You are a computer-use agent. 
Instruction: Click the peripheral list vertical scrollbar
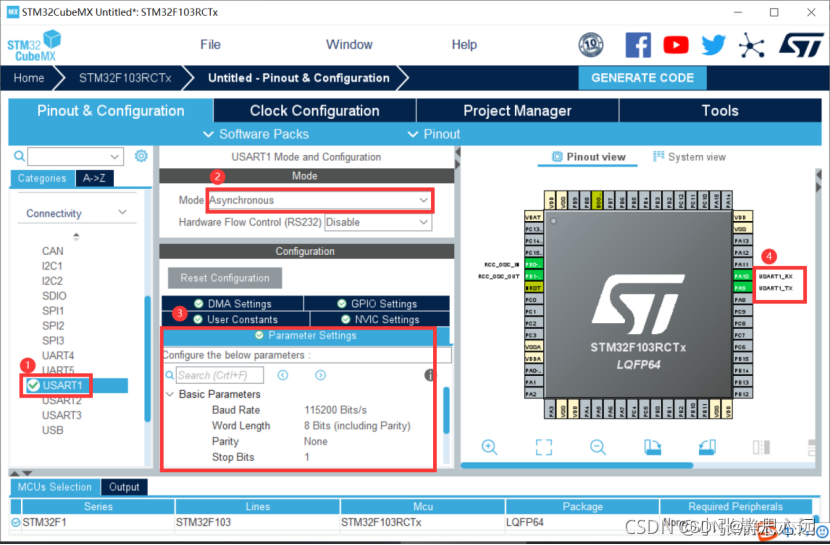(x=147, y=359)
